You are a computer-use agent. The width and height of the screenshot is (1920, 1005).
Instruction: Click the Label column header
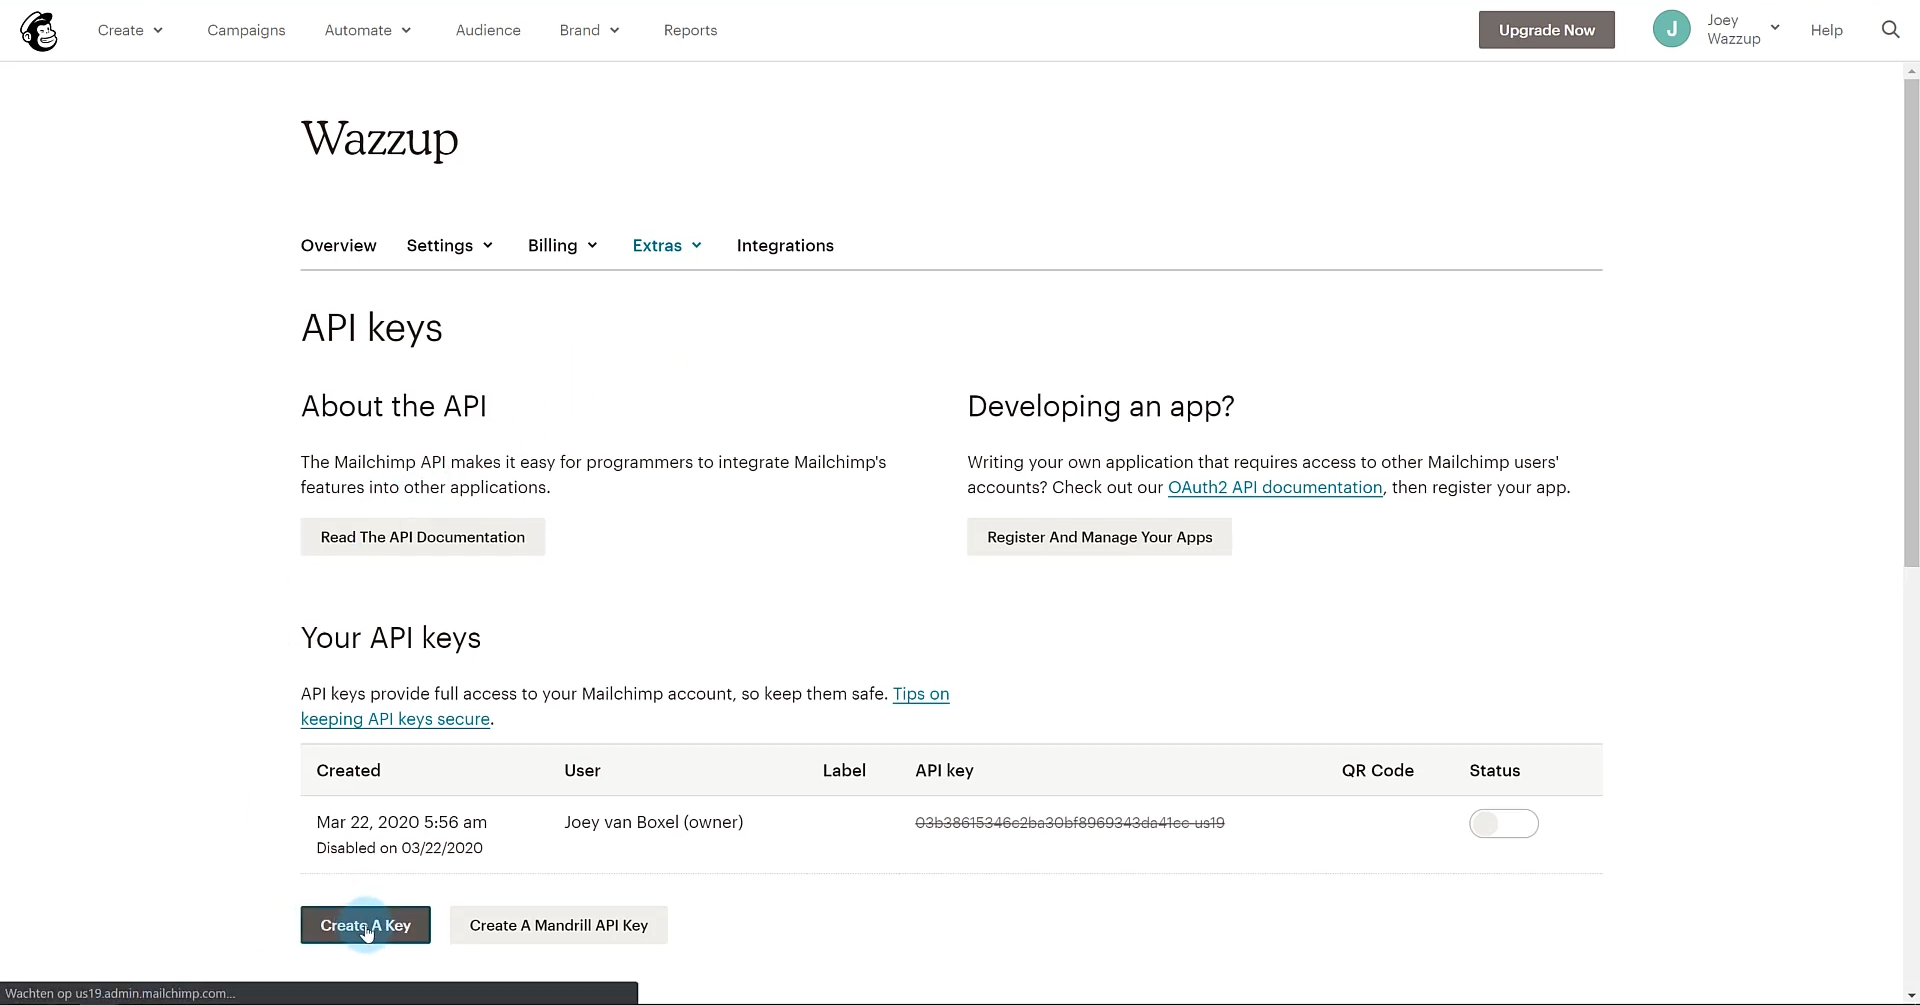[844, 771]
